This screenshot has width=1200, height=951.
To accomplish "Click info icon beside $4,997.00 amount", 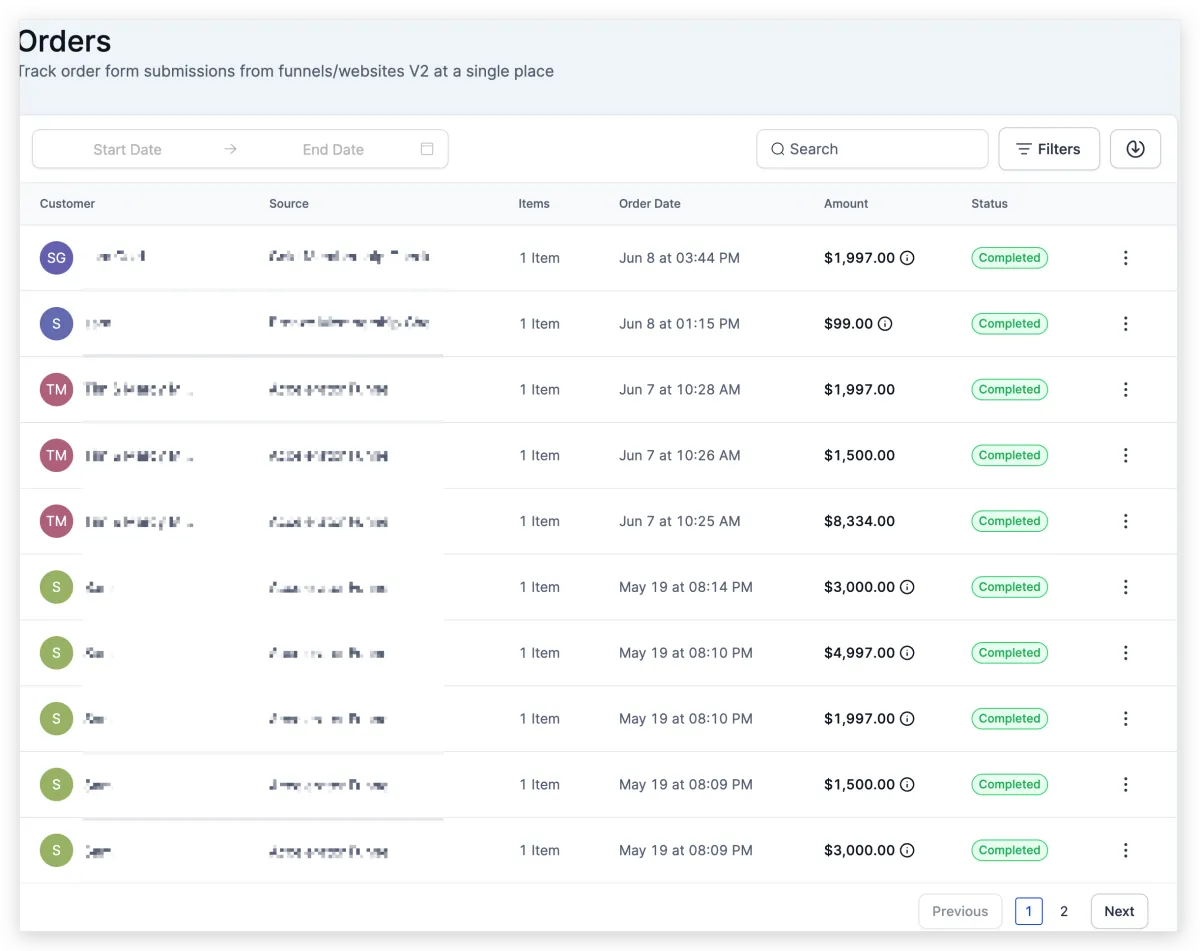I will 907,653.
